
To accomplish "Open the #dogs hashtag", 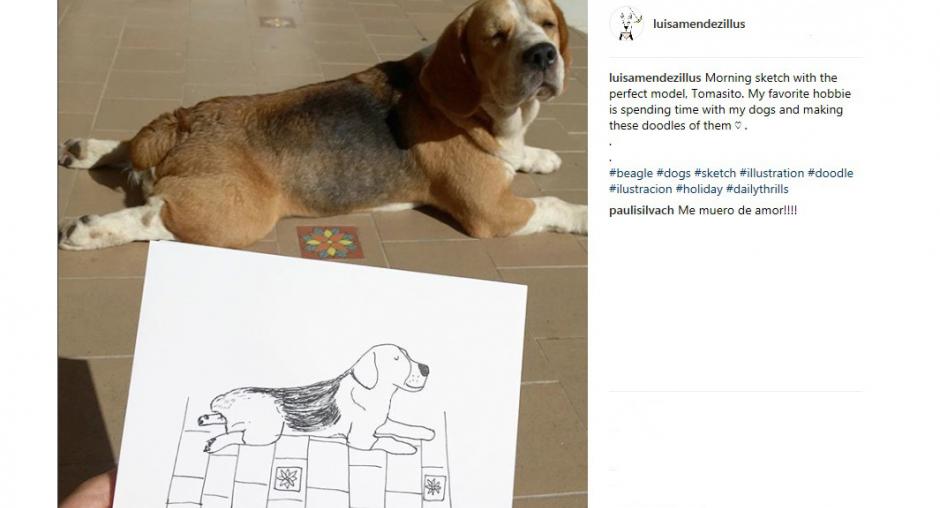I will (x=673, y=173).
